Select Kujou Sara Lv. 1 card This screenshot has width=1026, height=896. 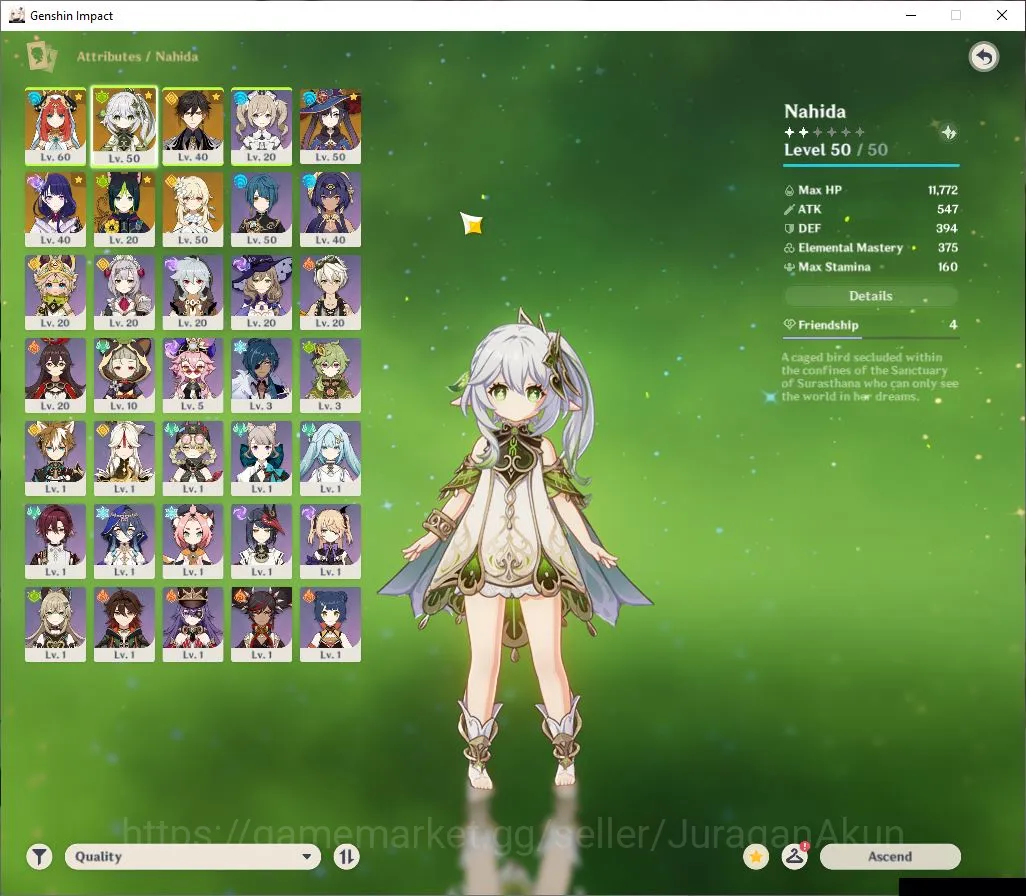pyautogui.click(x=261, y=541)
